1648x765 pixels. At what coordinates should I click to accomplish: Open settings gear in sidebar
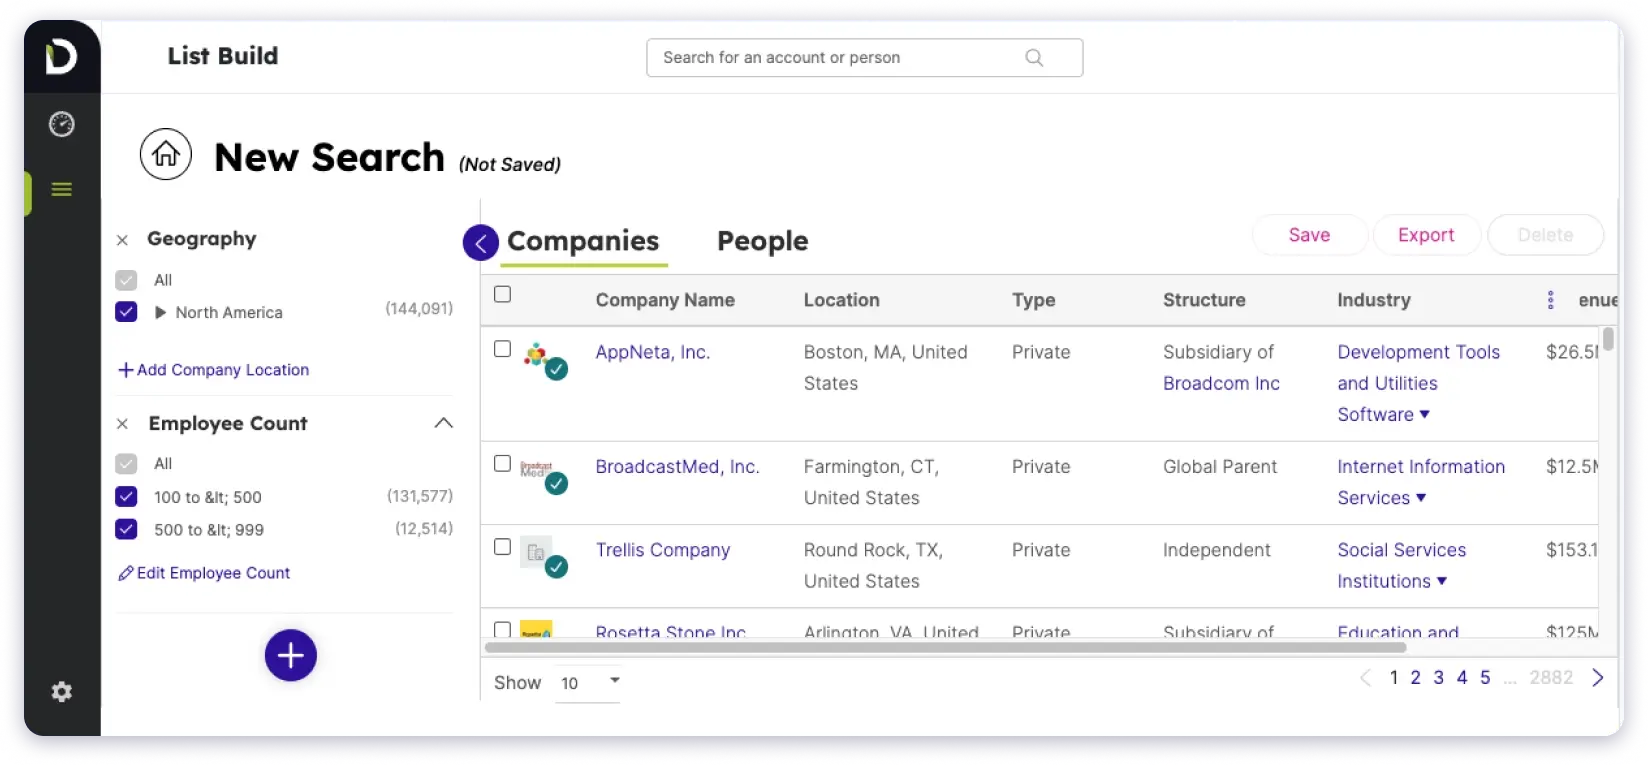[62, 691]
